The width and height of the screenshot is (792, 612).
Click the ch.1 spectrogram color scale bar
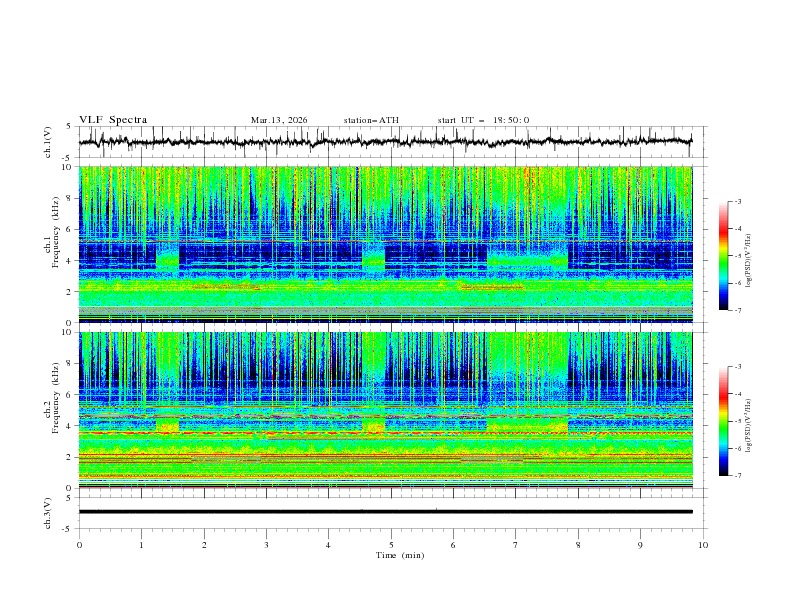point(723,256)
